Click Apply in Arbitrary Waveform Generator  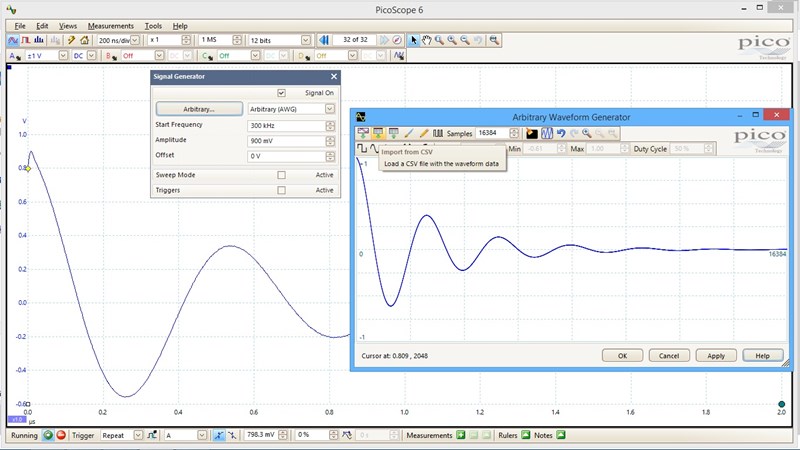coord(716,356)
